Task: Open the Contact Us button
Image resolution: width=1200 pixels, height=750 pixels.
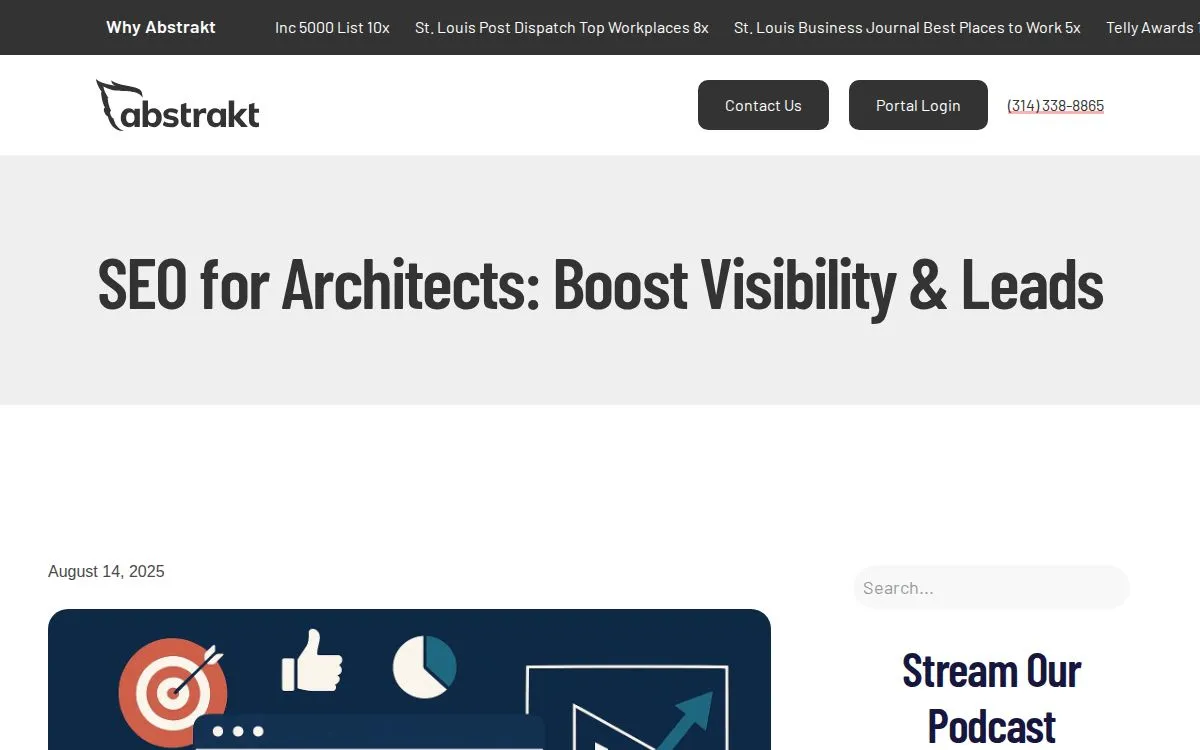Action: [x=763, y=105]
